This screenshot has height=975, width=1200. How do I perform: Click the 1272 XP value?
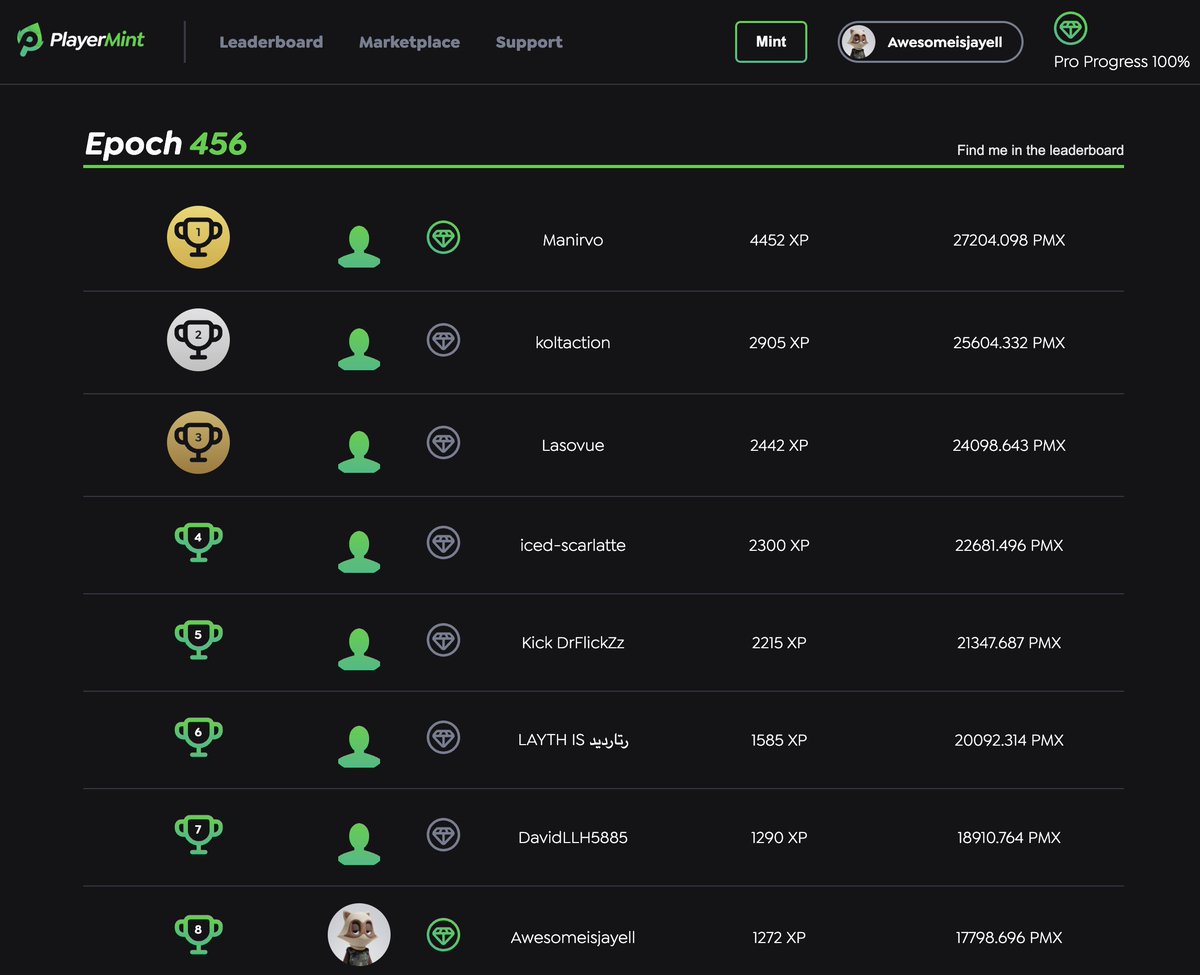click(x=779, y=937)
